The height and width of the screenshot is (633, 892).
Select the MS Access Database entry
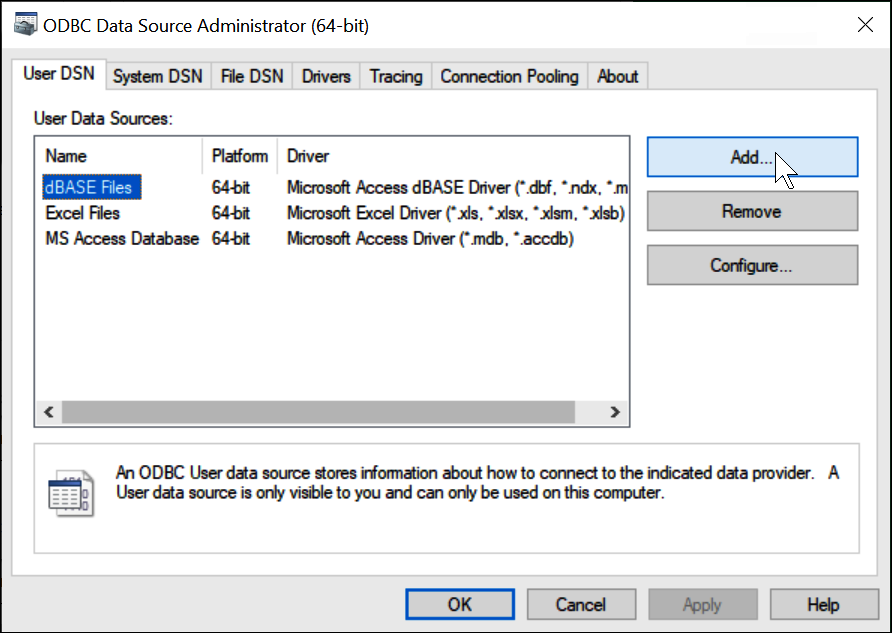(122, 239)
